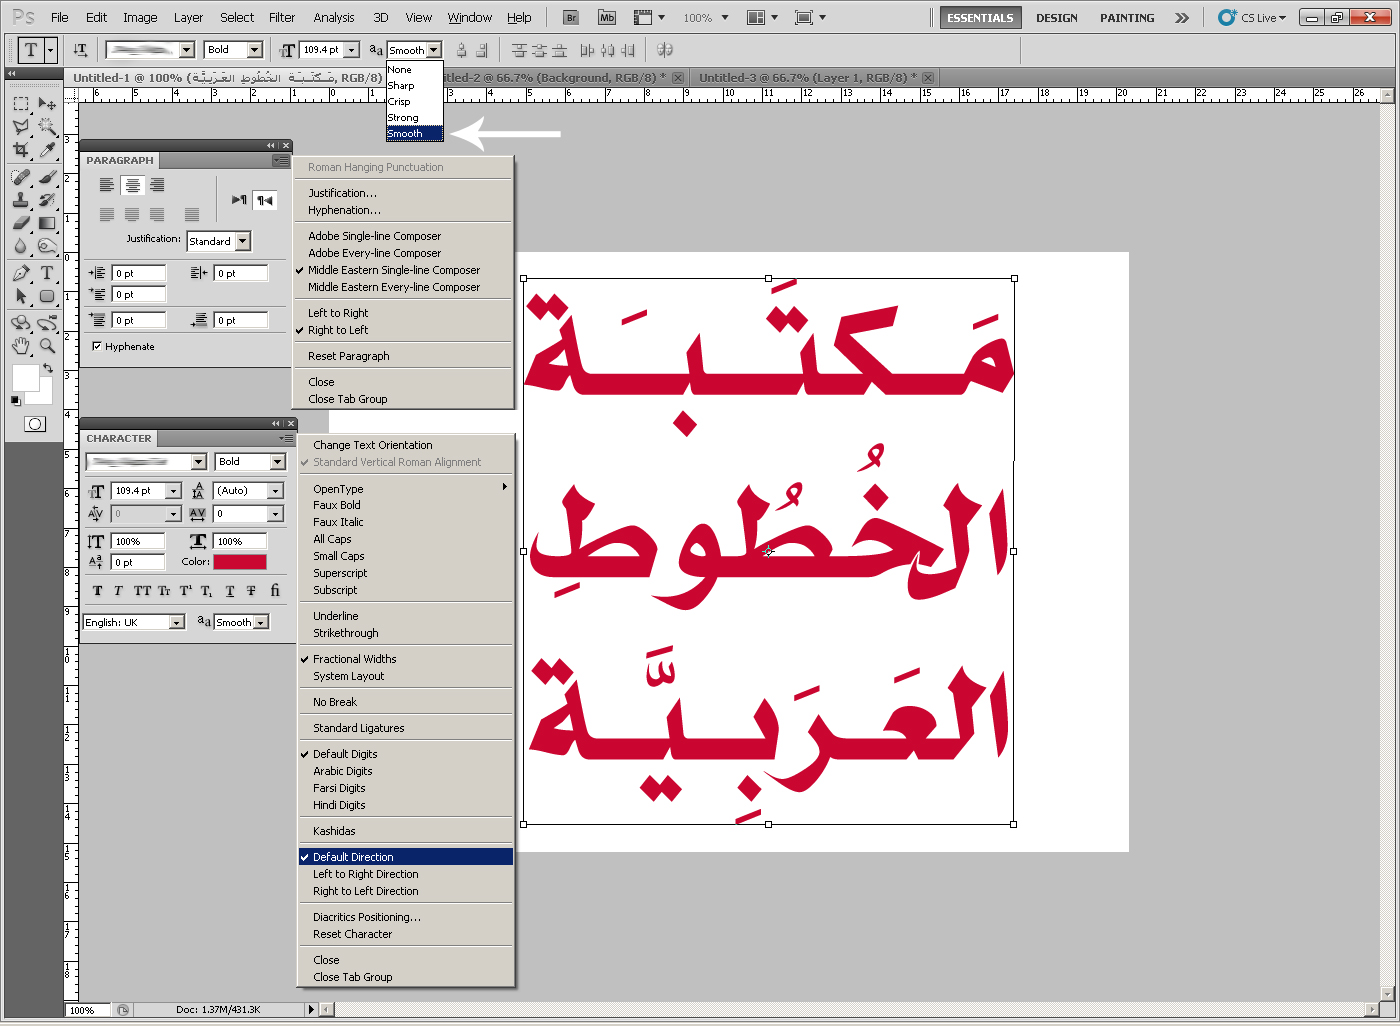1400x1026 pixels.
Task: Select the Hand tool
Action: tap(21, 345)
